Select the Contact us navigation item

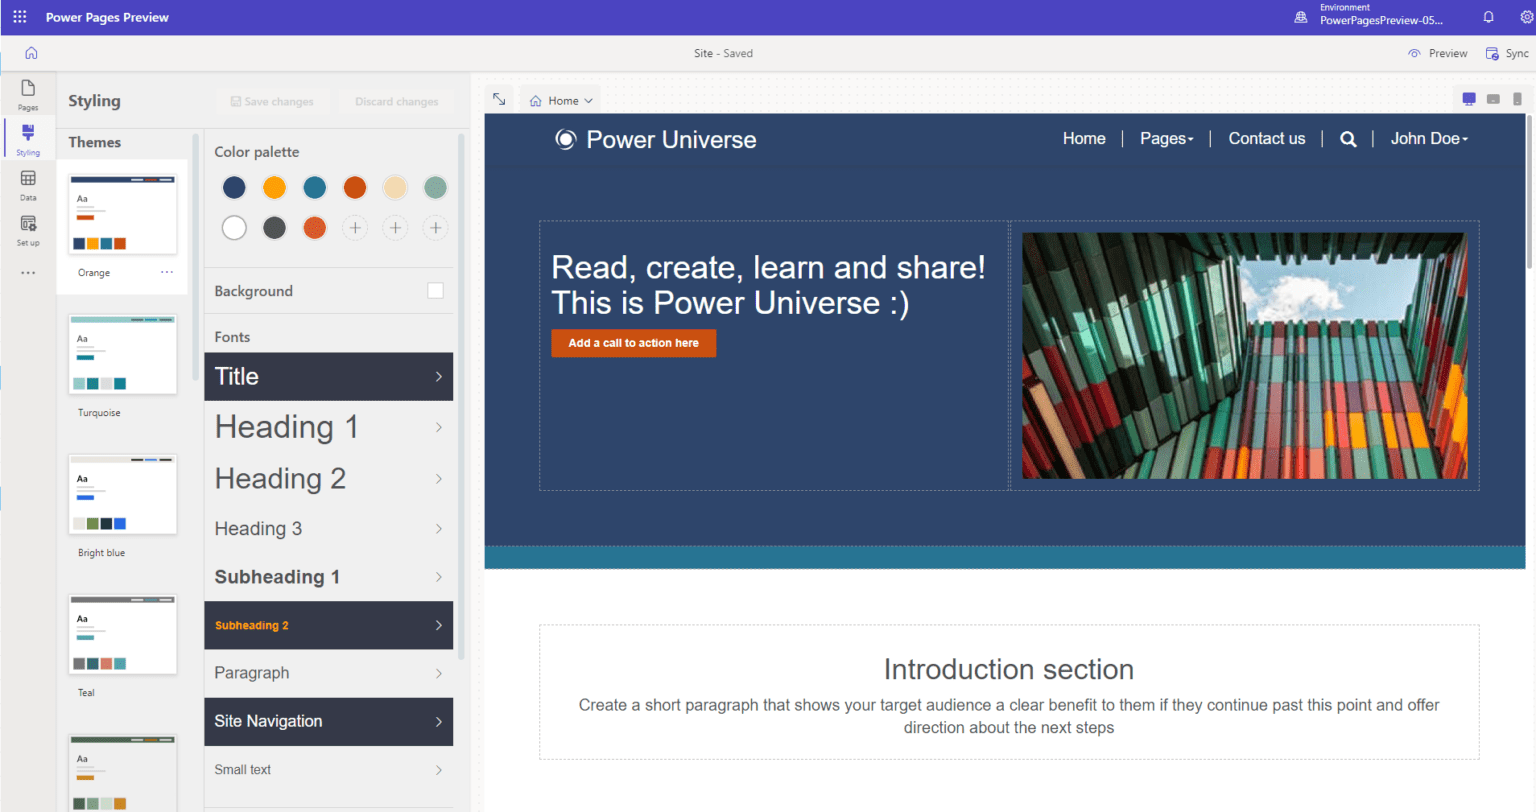(x=1266, y=138)
